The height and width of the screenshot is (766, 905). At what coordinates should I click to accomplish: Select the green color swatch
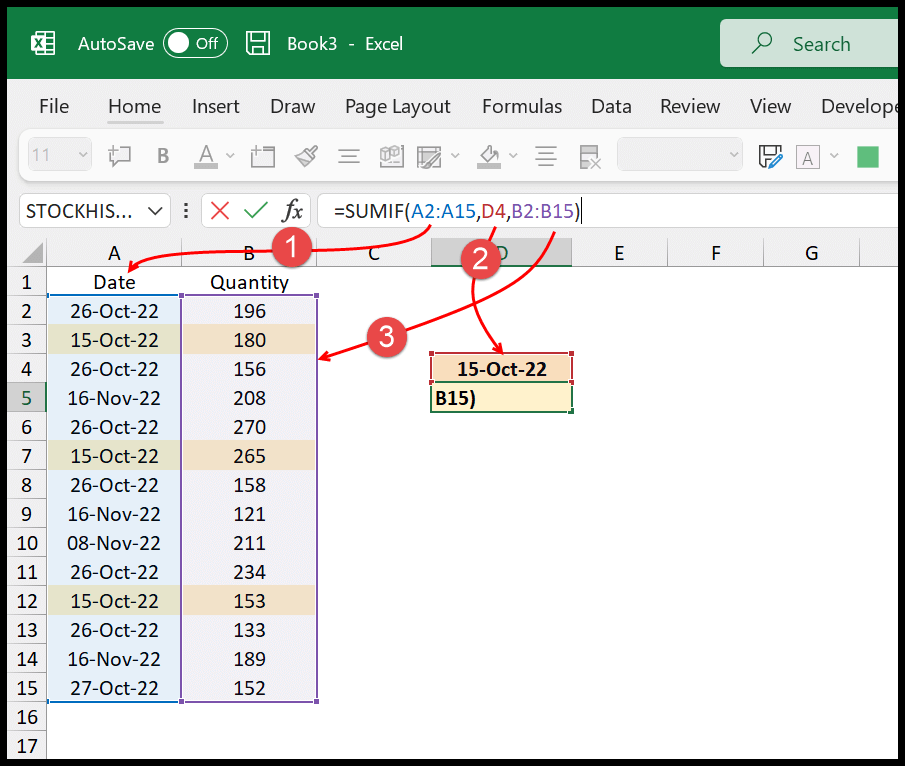(866, 156)
